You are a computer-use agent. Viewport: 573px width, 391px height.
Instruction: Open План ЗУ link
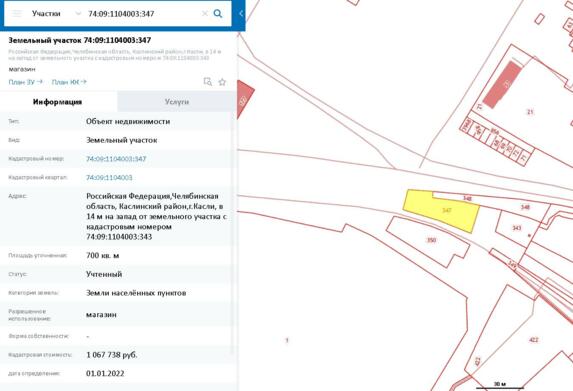(25, 82)
